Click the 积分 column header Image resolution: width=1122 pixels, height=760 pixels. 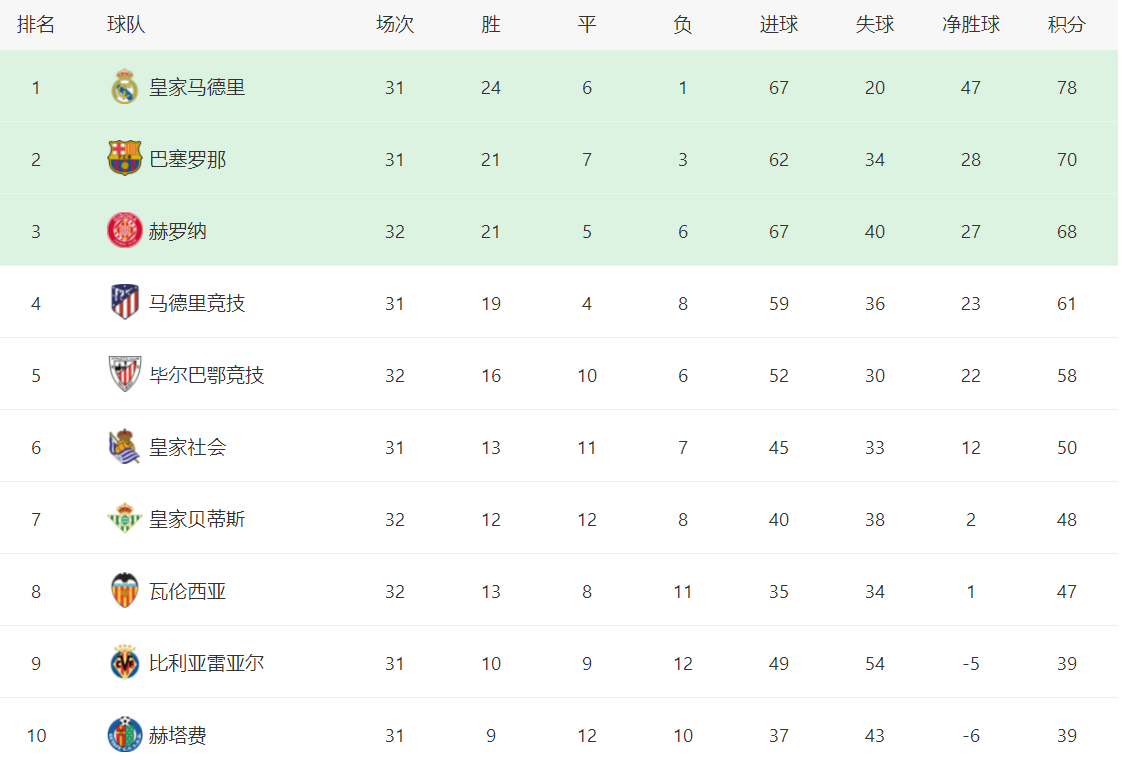tap(1066, 25)
